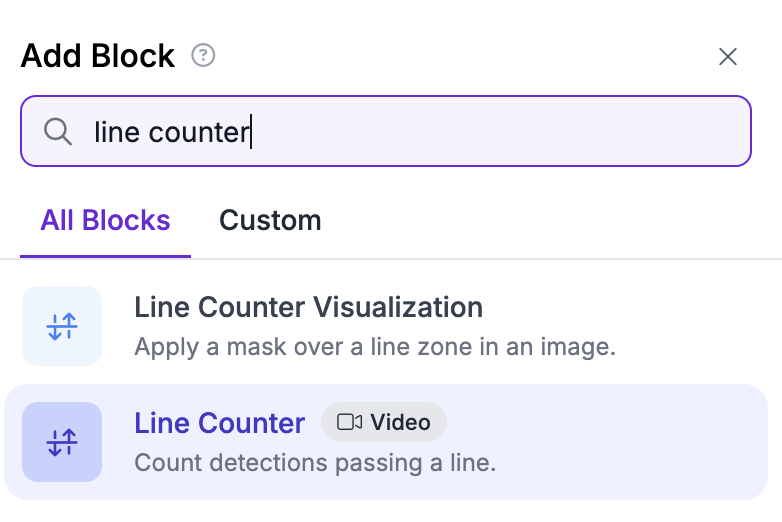The image size is (782, 522).
Task: Click the camera icon in Video badge
Action: 350,422
